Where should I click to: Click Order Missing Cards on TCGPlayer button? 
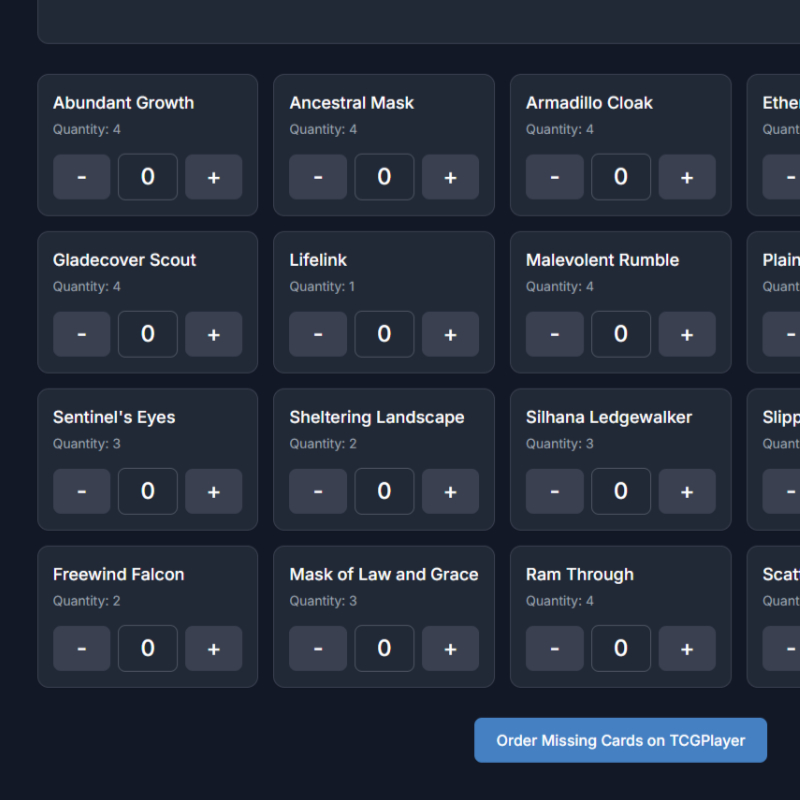[620, 740]
